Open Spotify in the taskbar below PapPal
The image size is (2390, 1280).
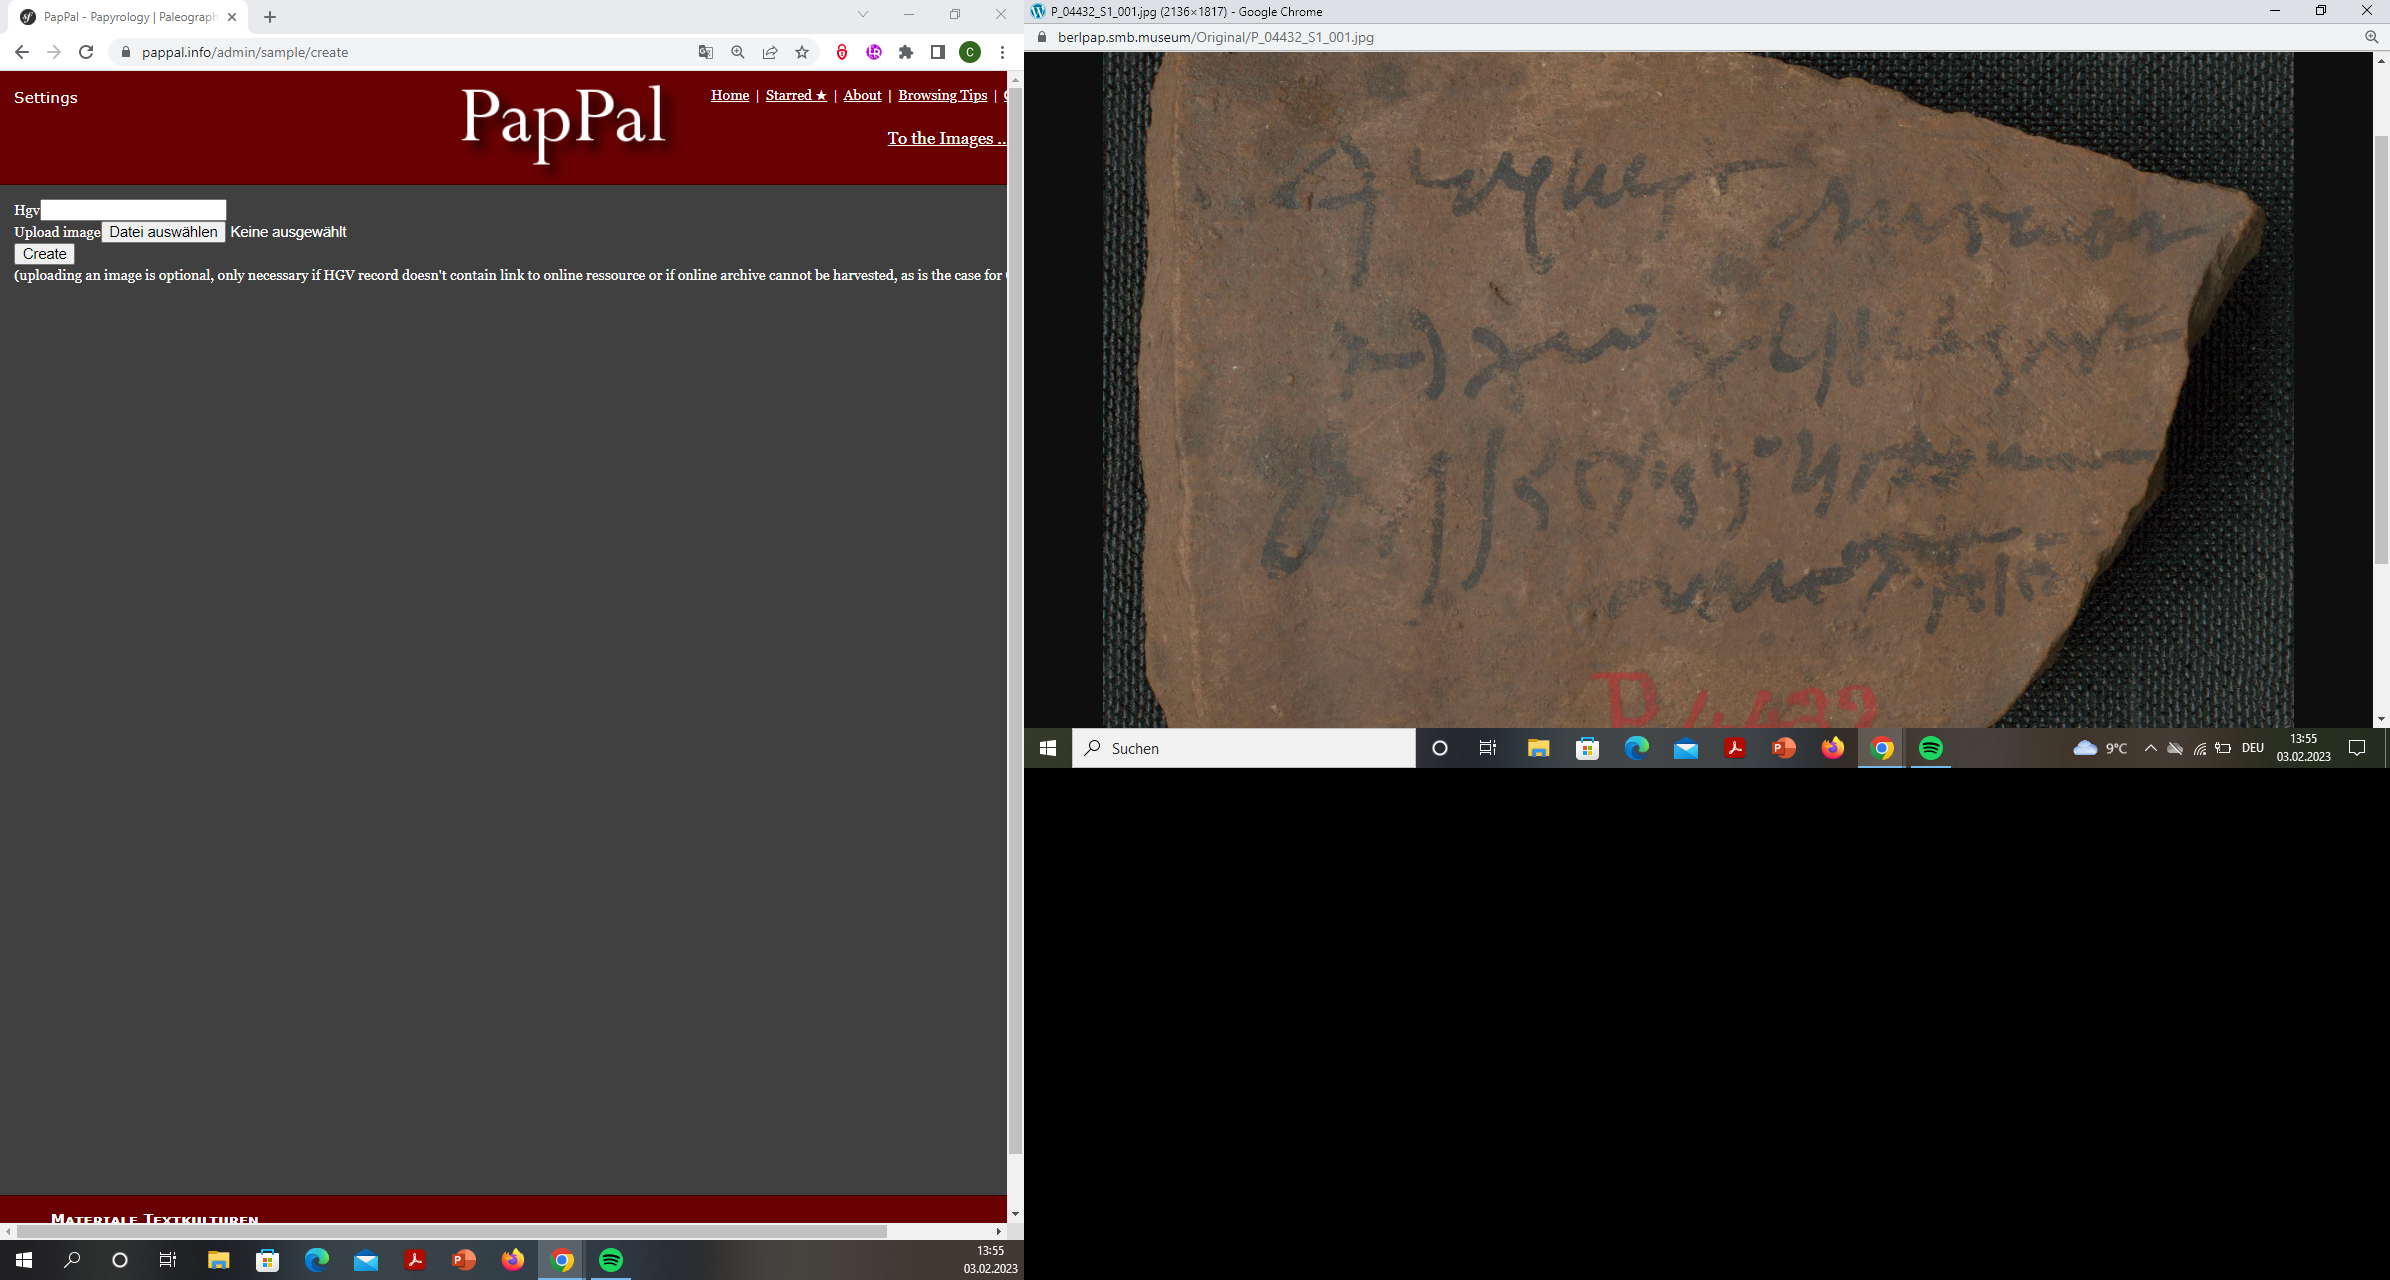611,1260
